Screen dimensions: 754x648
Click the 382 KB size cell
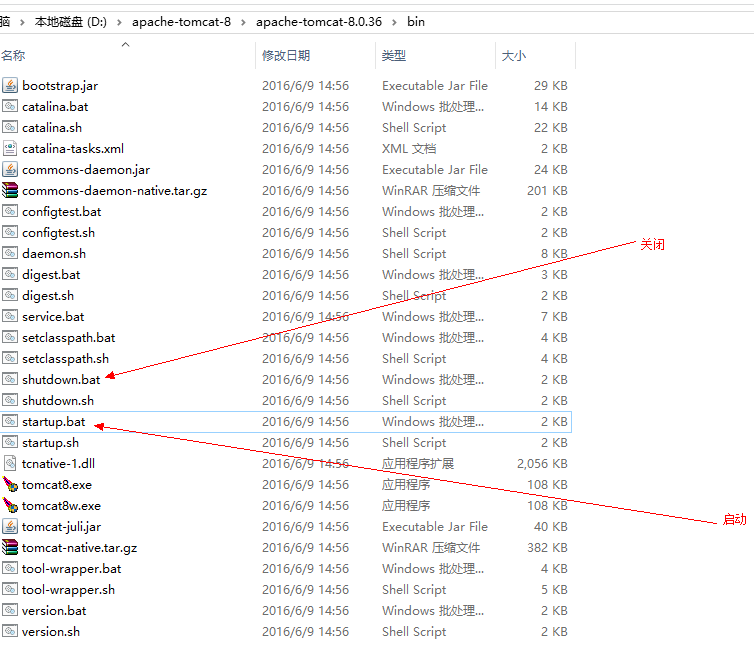(x=547, y=548)
